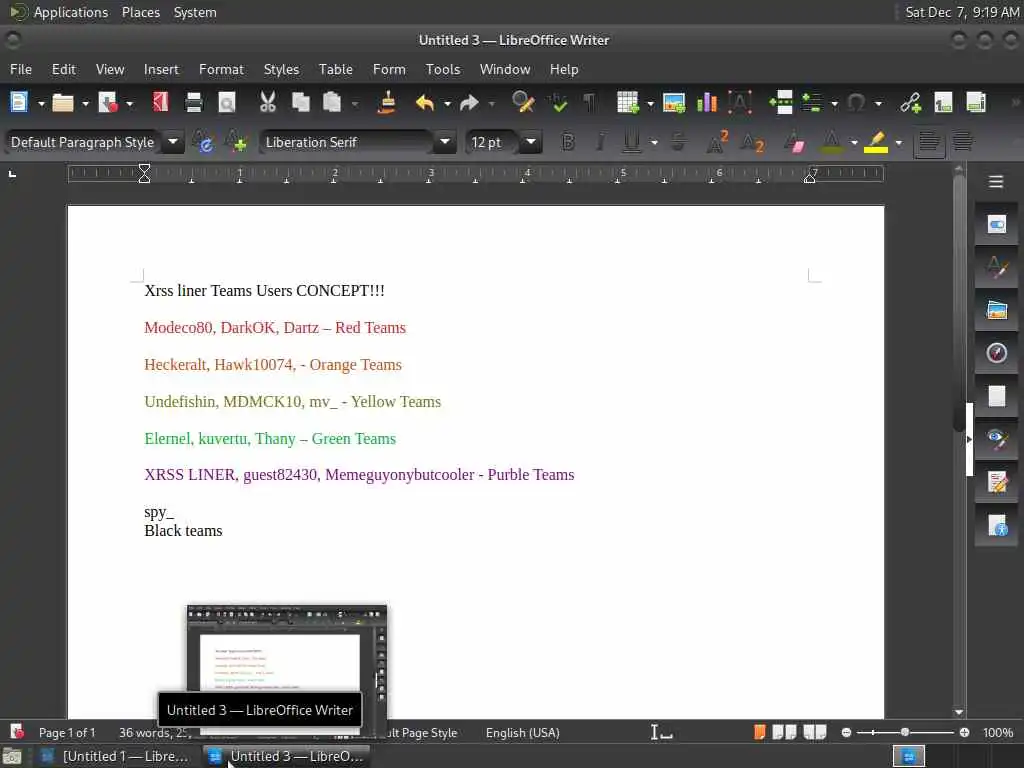
Task: Click English (USA) language in status bar
Action: click(522, 733)
